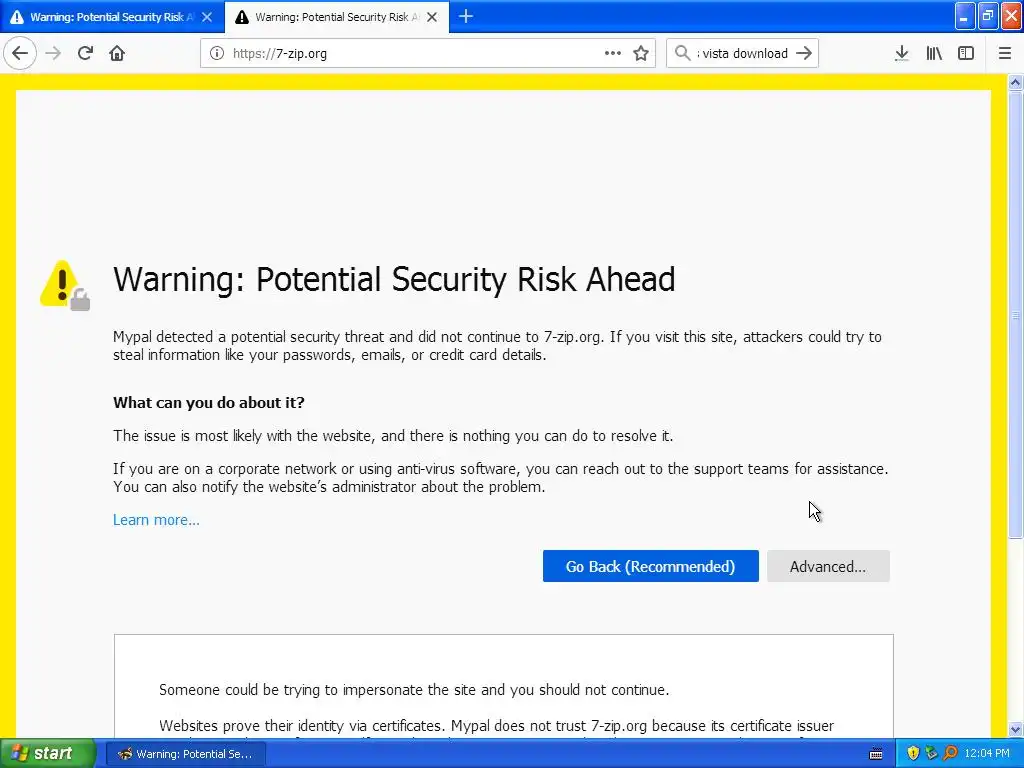Show site information icon in the address bar
Viewport: 1024px width, 768px height.
(217, 54)
